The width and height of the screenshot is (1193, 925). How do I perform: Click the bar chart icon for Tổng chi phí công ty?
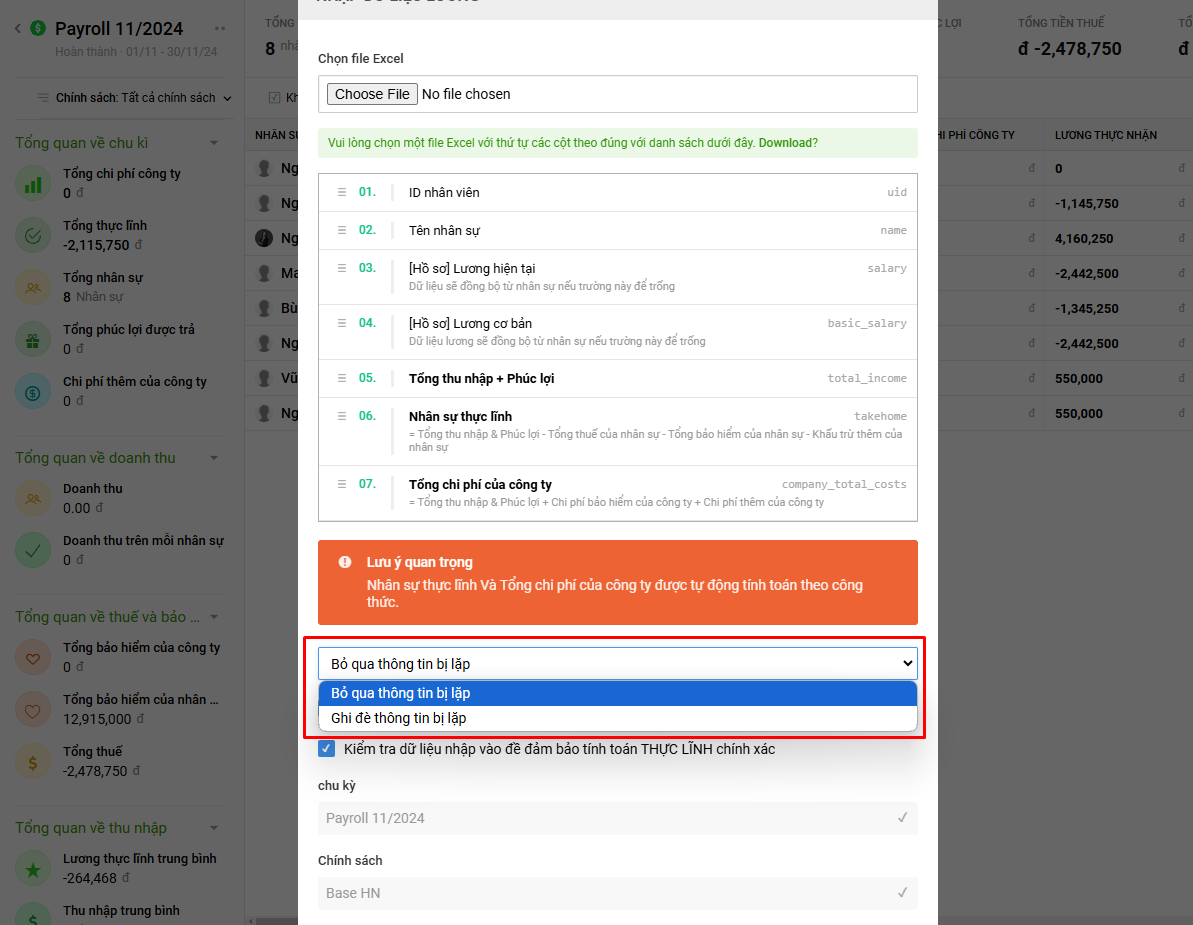(33, 183)
